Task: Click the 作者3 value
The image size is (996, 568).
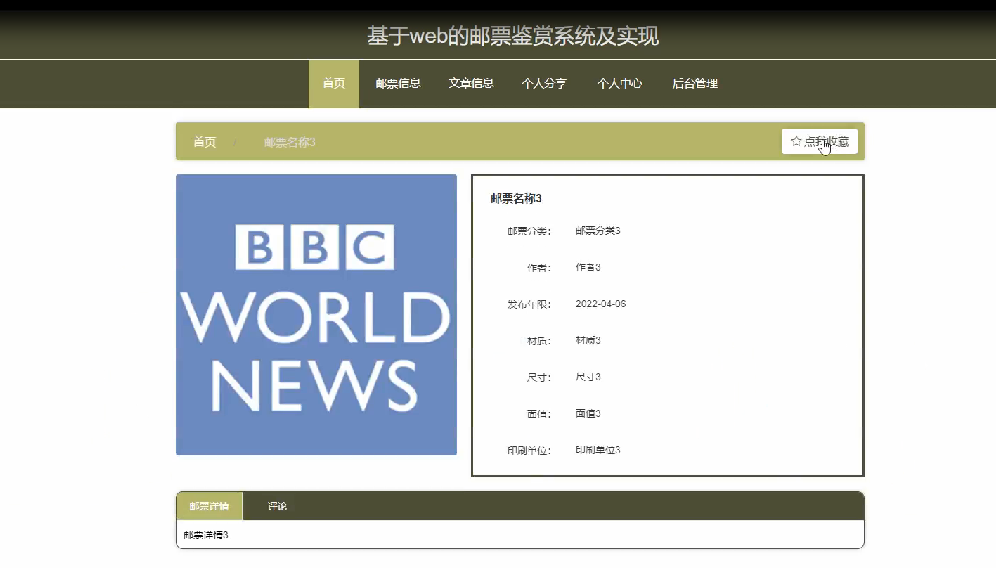Action: [588, 267]
